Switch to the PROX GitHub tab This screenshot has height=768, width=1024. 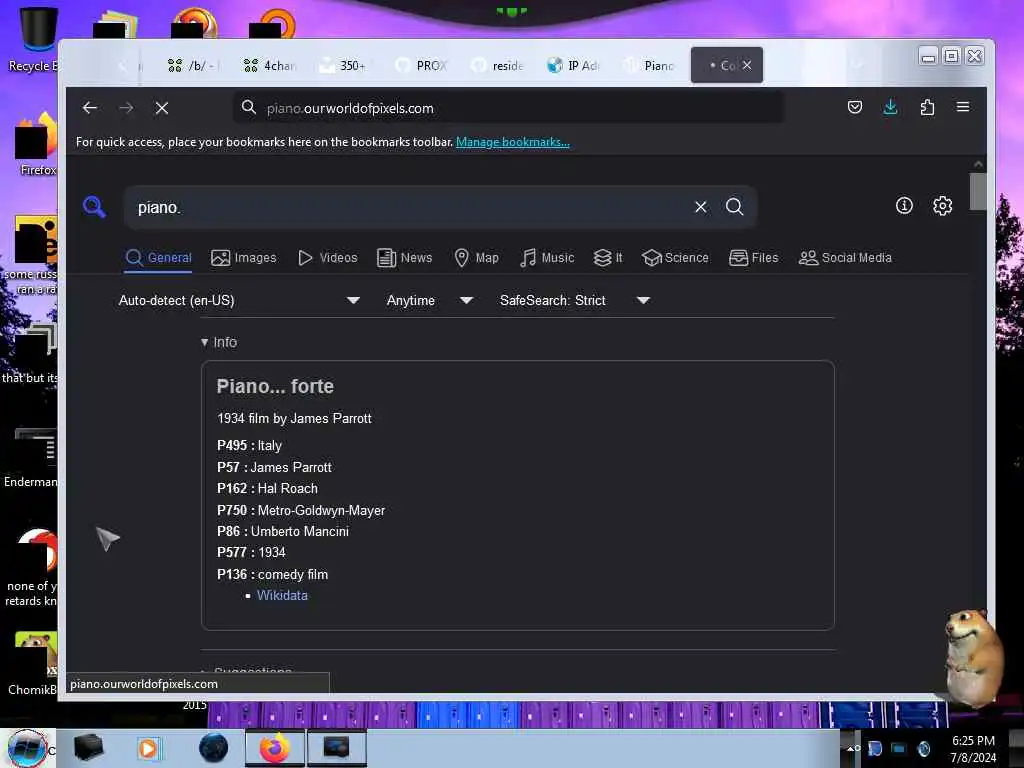pyautogui.click(x=422, y=65)
